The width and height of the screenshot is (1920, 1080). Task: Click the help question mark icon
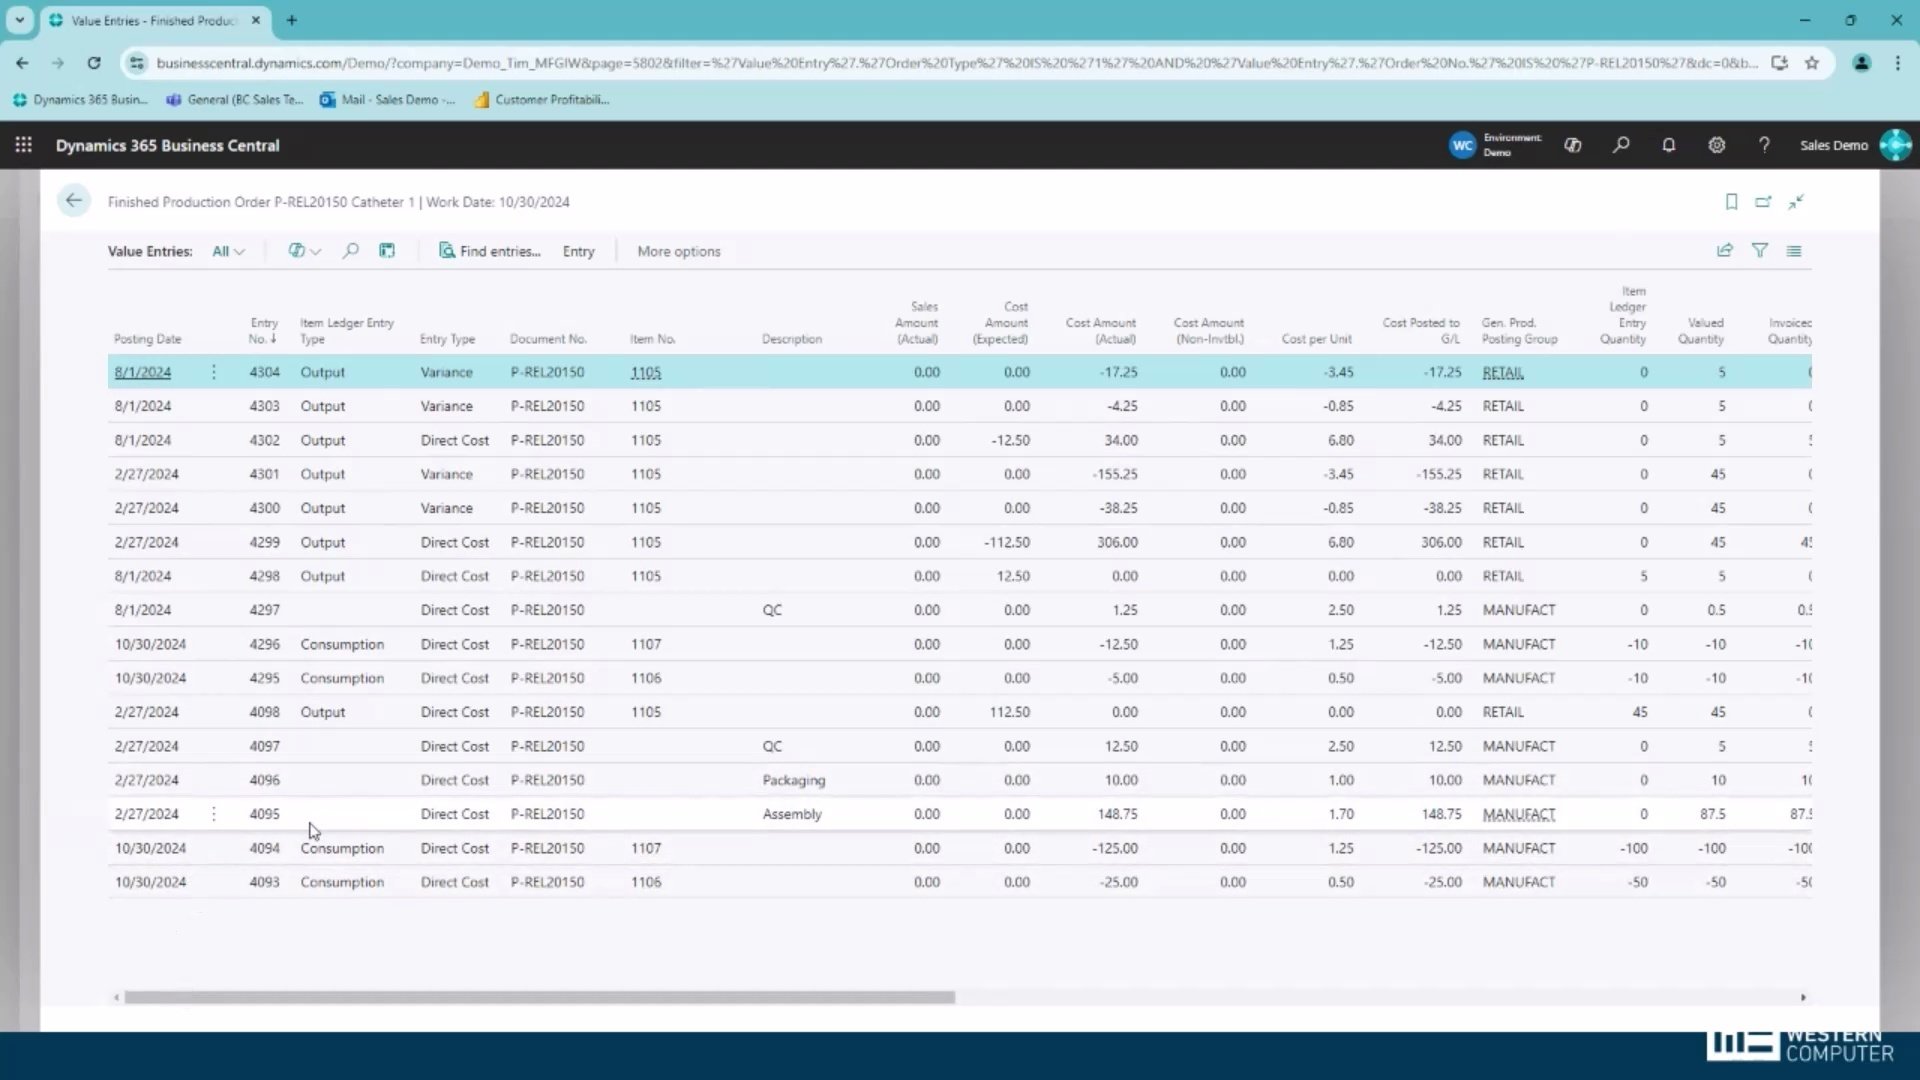(x=1765, y=145)
